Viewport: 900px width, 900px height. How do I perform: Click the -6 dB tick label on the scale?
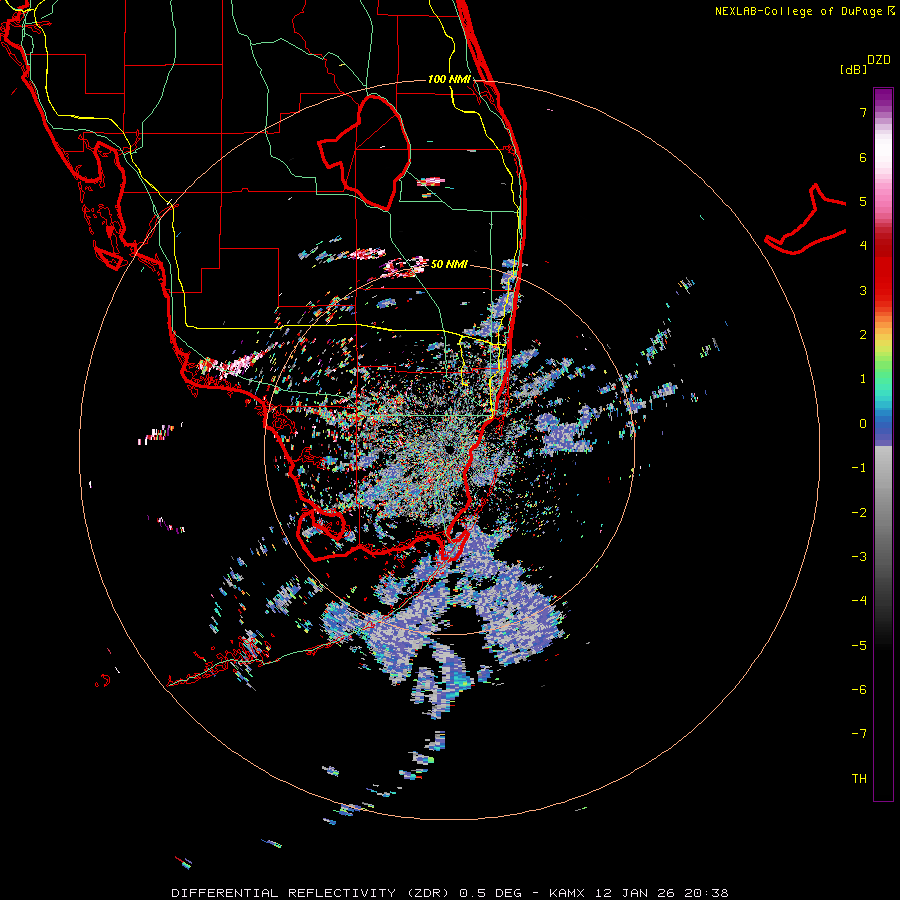(x=859, y=690)
